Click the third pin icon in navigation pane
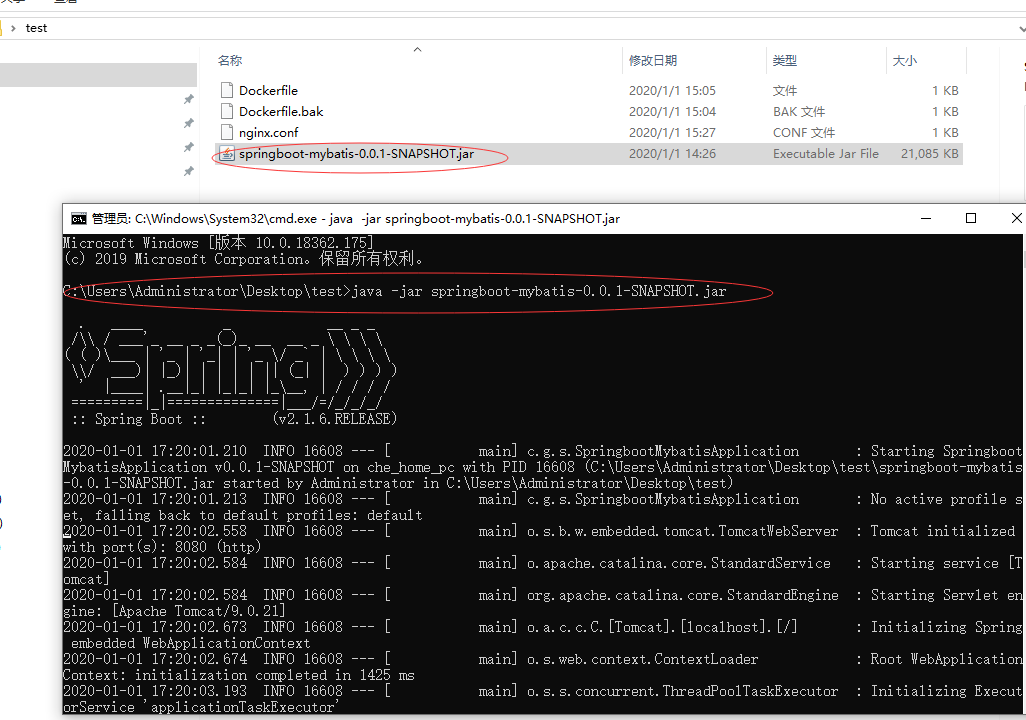This screenshot has height=720, width=1026. (188, 147)
